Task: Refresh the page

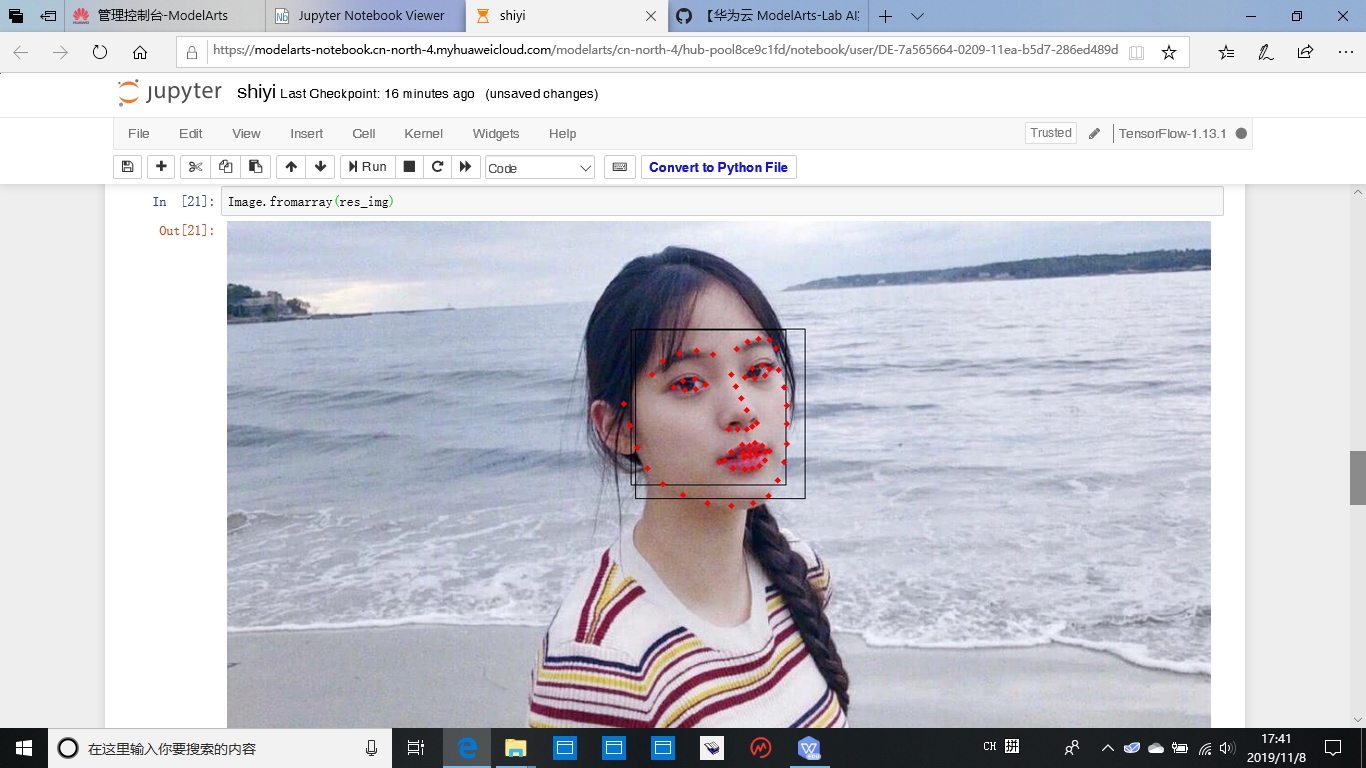Action: pos(99,52)
